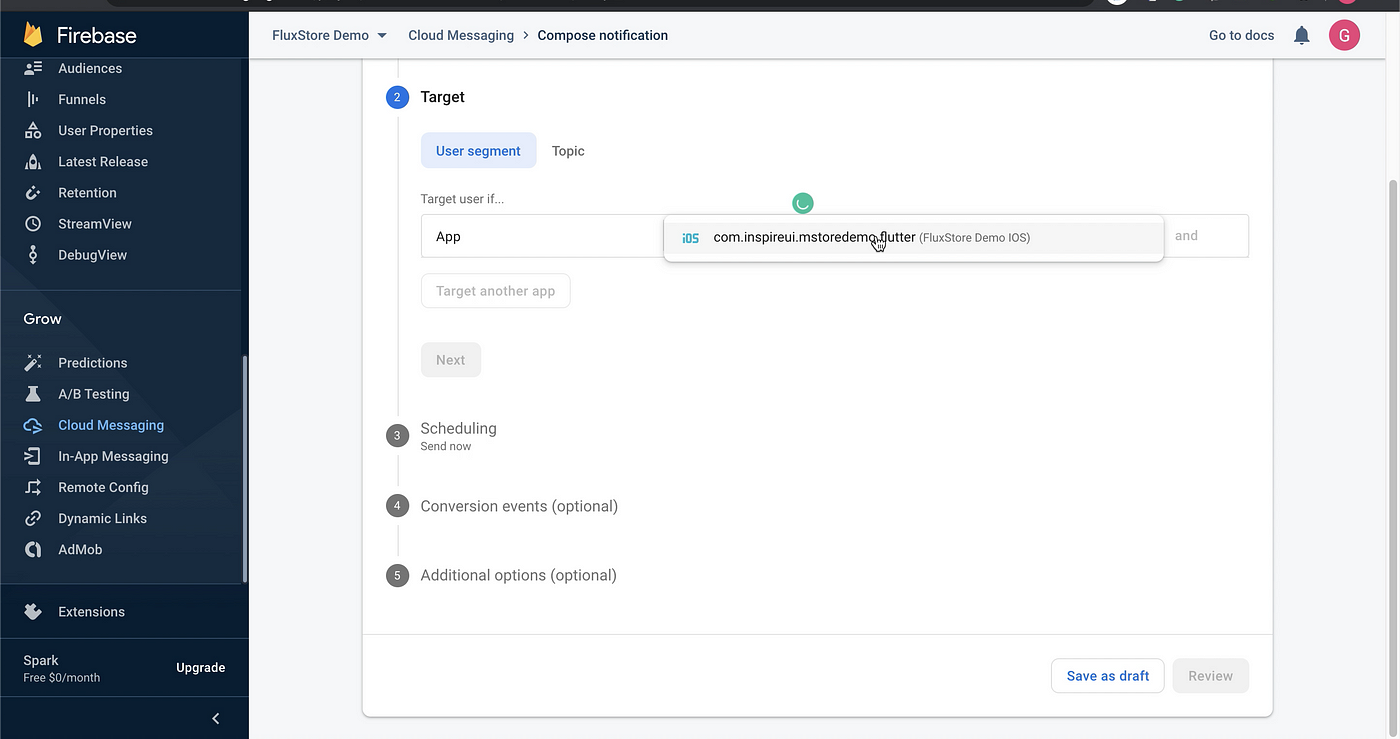Screen dimensions: 1400x739
Task: Click the StreamView clock icon
Action: 33,224
